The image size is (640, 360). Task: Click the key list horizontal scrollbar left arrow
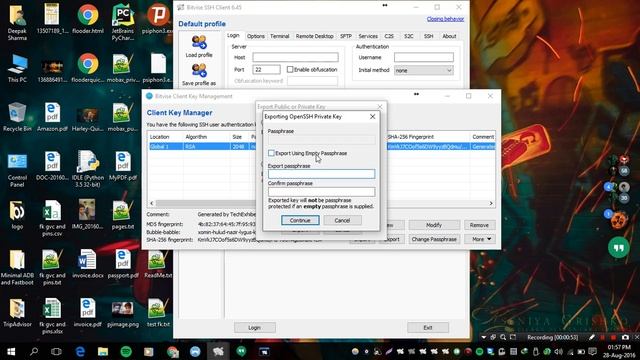[152, 203]
